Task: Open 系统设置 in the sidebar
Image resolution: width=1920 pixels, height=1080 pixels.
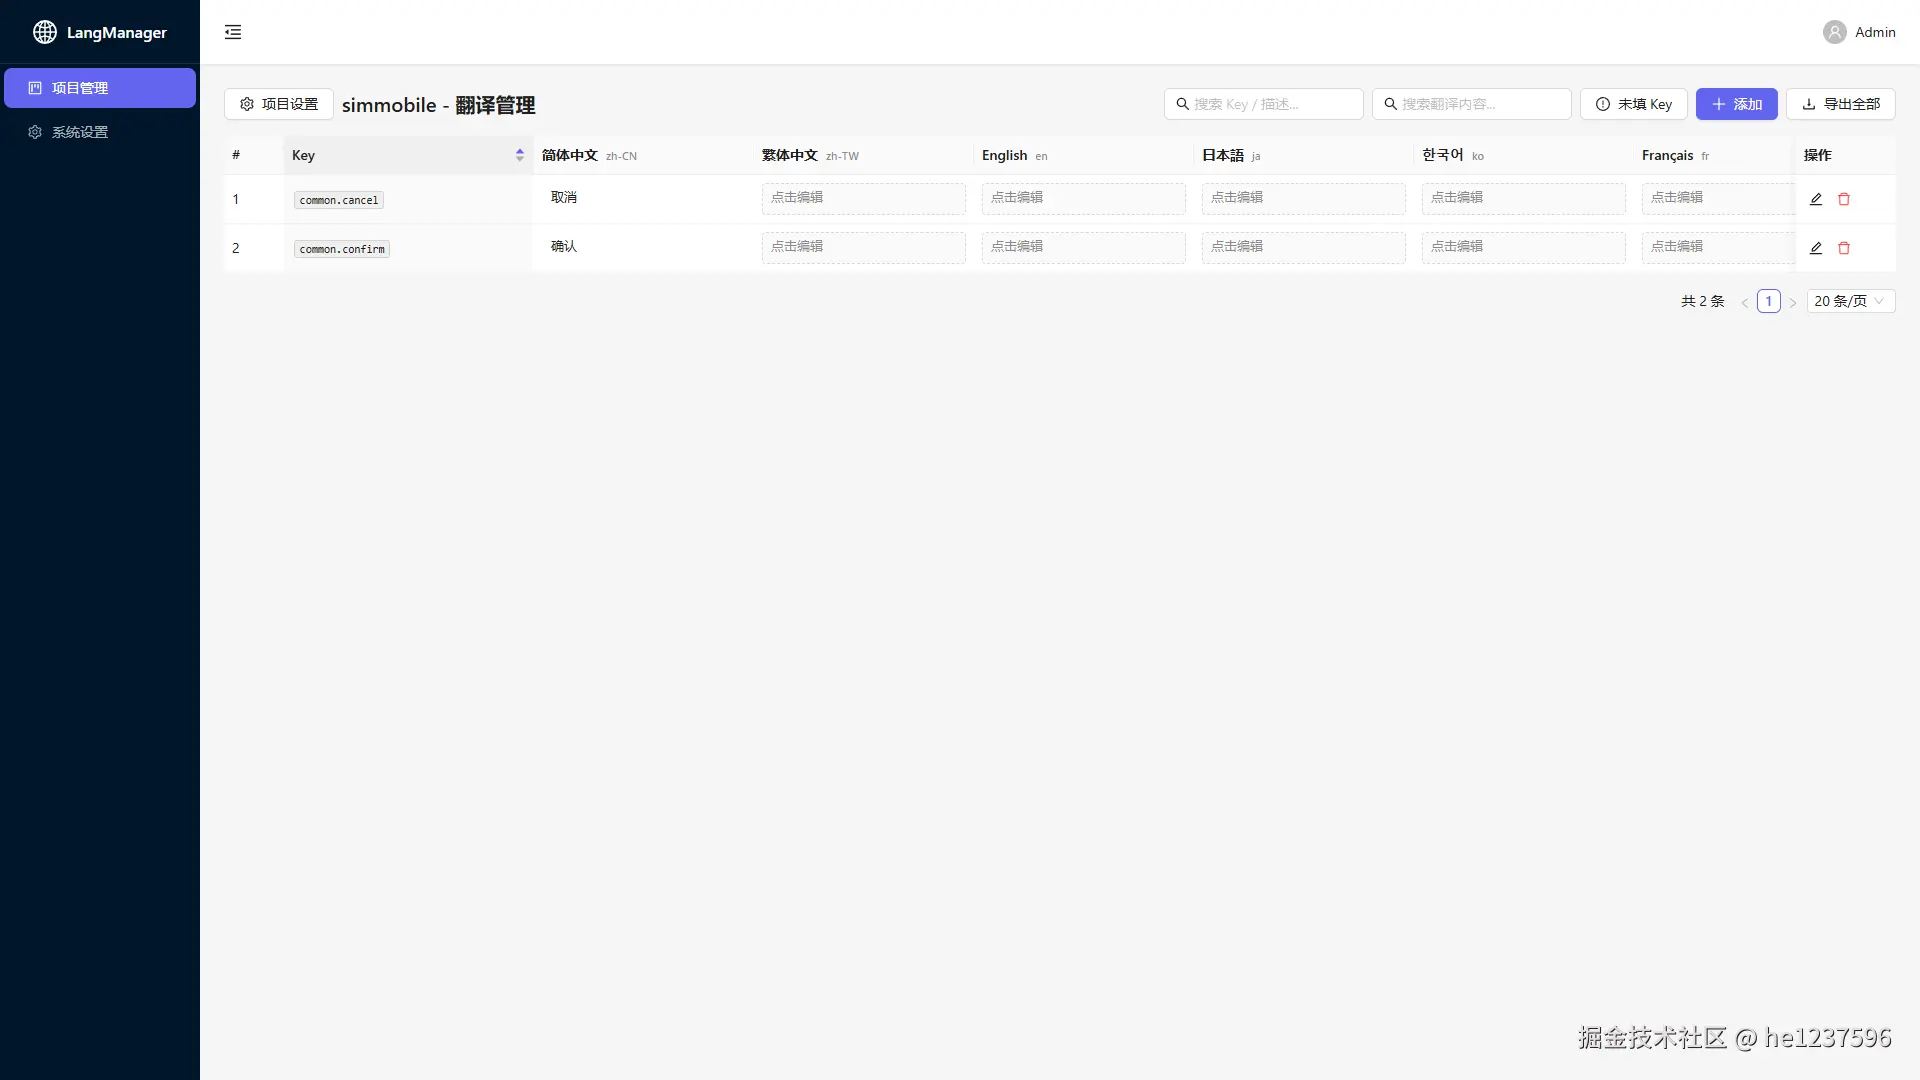Action: click(x=80, y=132)
